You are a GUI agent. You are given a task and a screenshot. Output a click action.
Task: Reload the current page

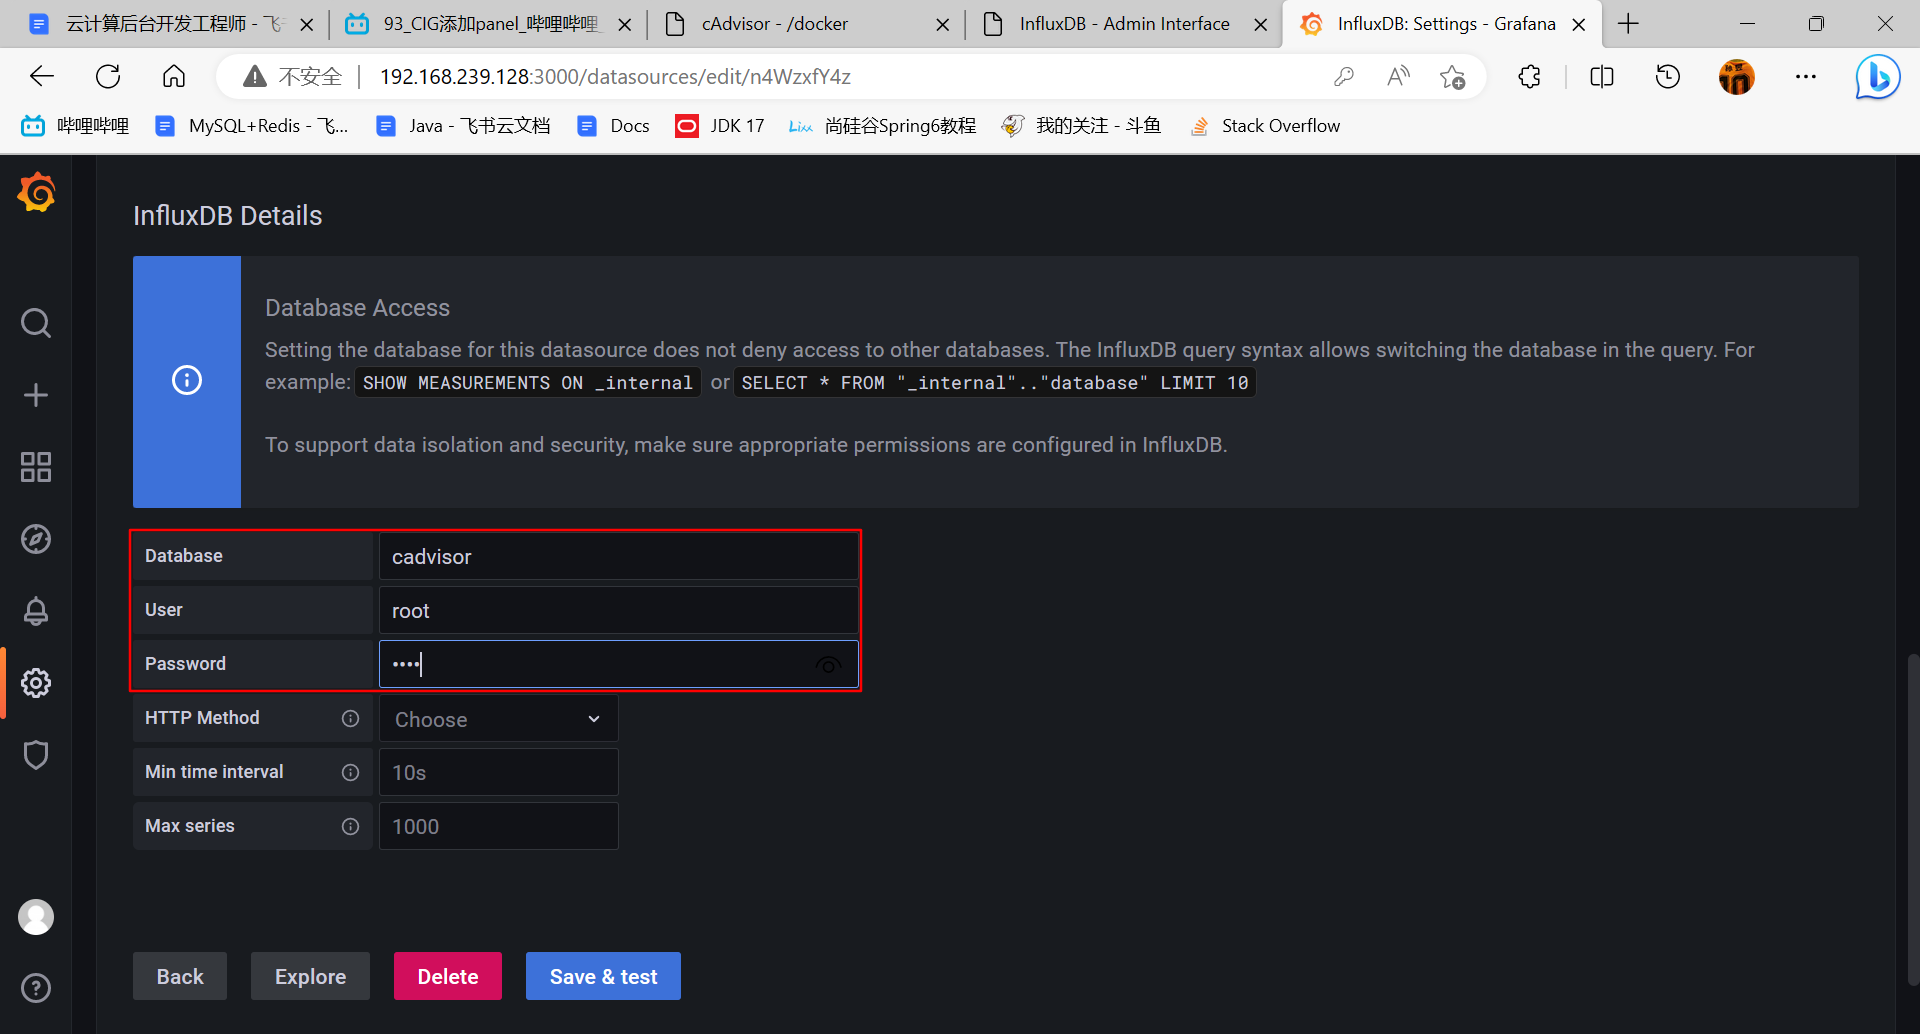[x=108, y=76]
